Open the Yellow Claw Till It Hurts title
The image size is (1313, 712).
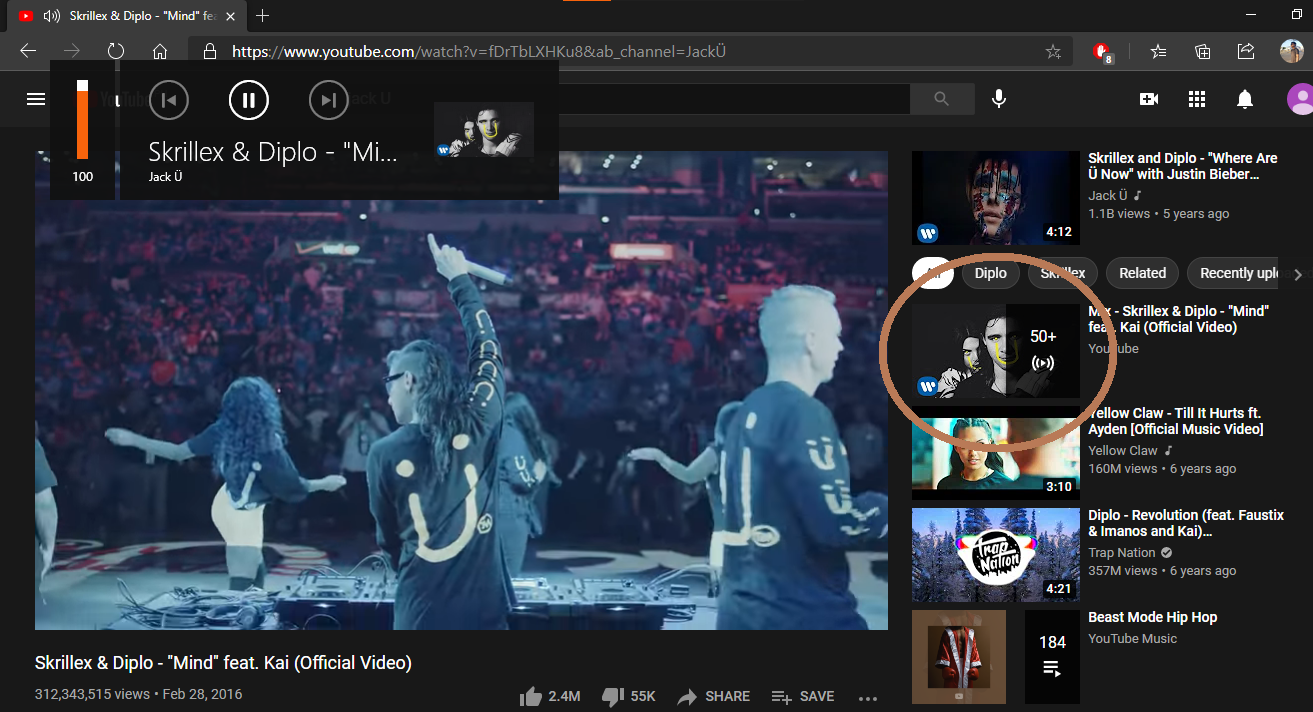tap(1176, 421)
